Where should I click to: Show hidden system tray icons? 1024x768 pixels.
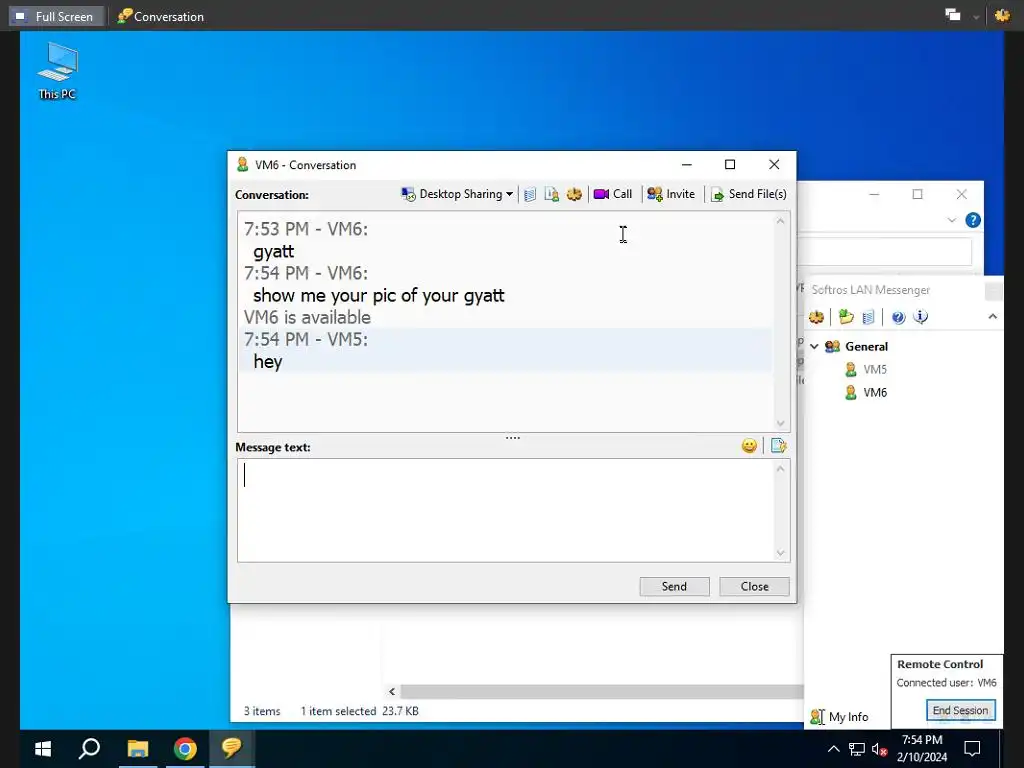click(833, 749)
